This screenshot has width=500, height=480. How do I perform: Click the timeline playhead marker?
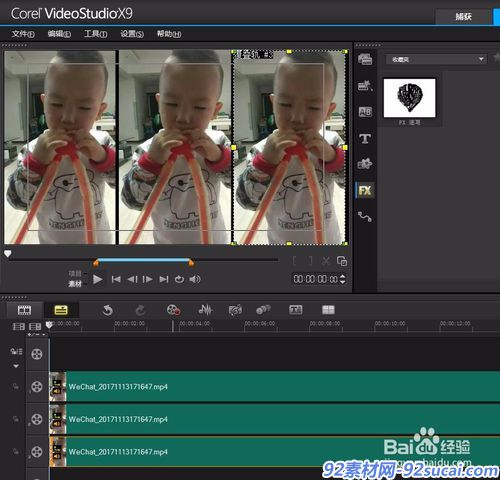click(x=49, y=324)
